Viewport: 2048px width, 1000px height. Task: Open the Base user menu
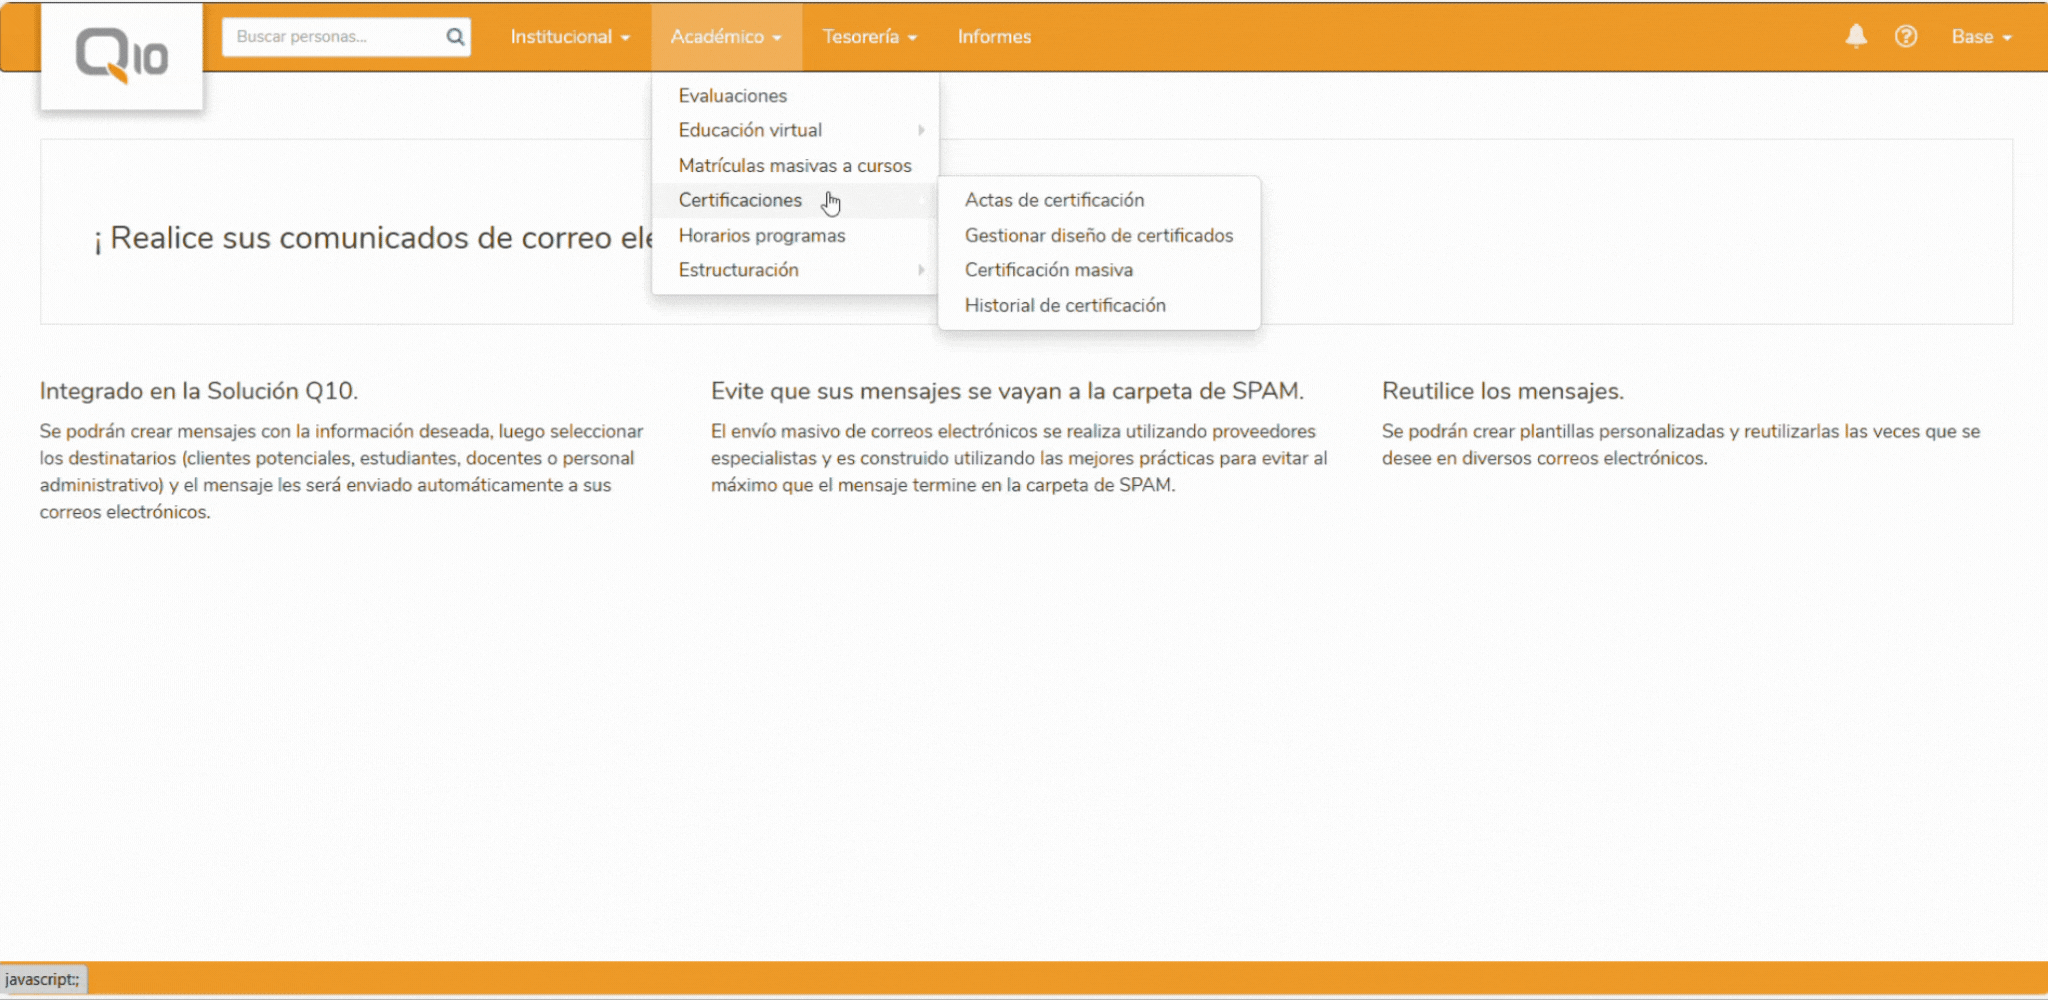pos(1981,37)
